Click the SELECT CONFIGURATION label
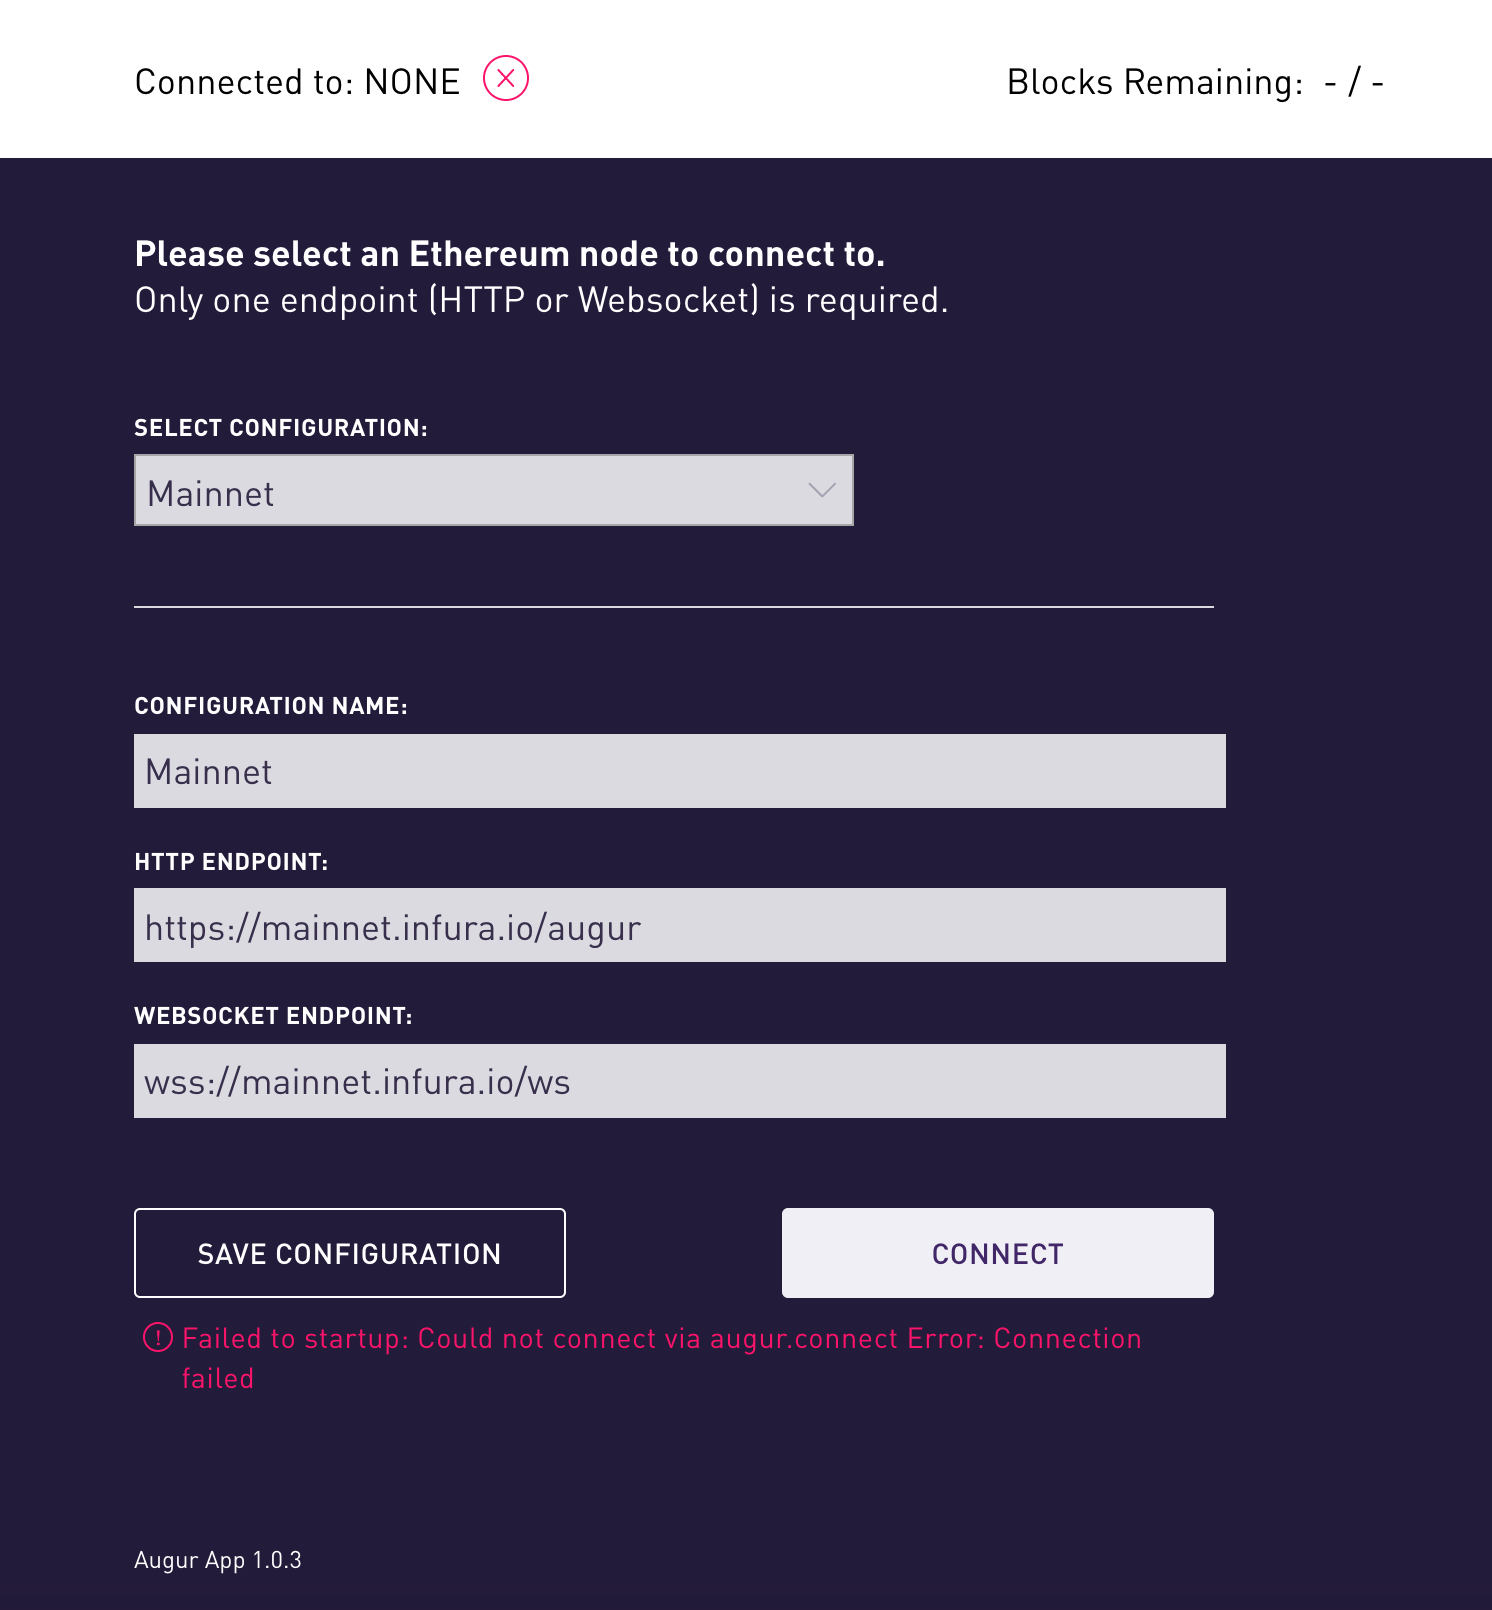Screen dimensions: 1492x1610 tap(280, 428)
